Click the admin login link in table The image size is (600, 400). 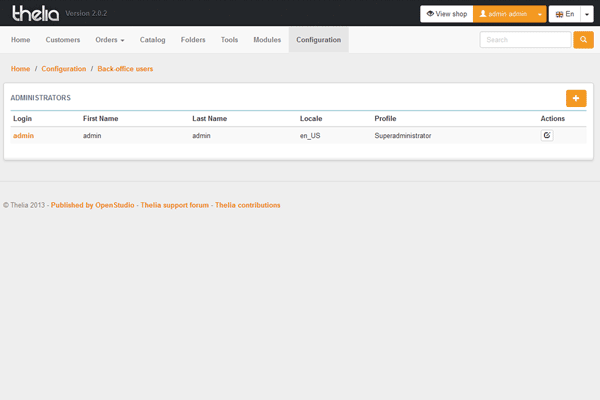point(23,135)
